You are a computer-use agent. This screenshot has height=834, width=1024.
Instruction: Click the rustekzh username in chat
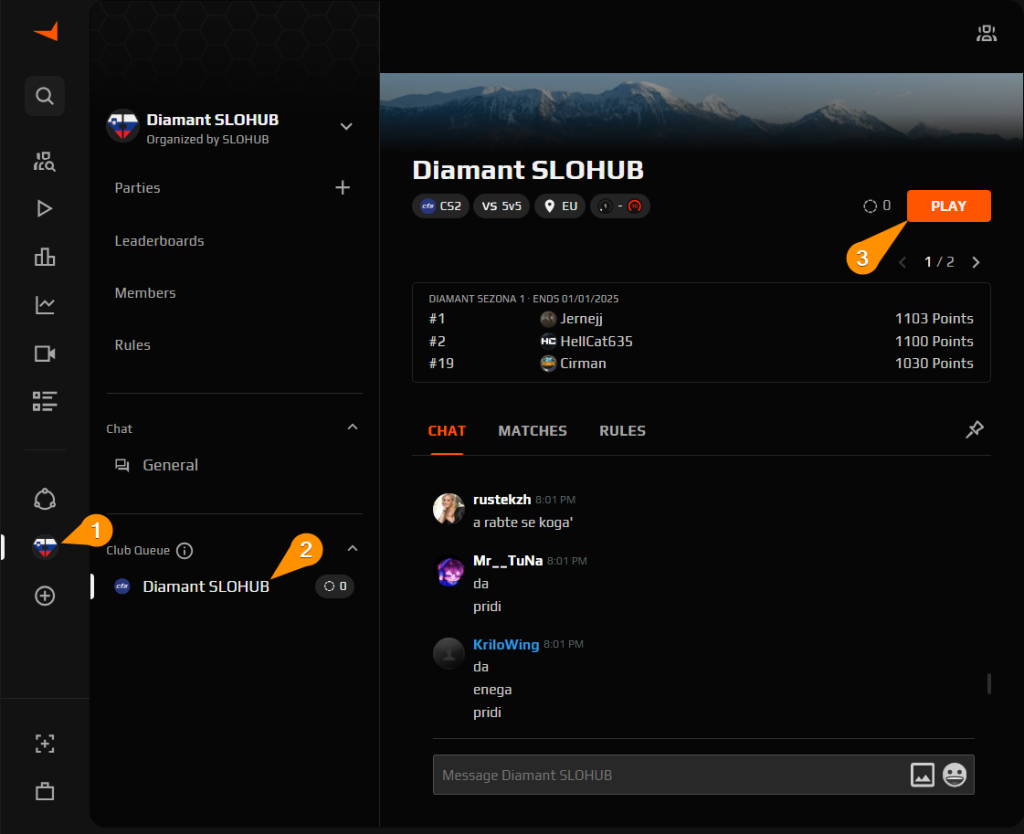click(502, 500)
